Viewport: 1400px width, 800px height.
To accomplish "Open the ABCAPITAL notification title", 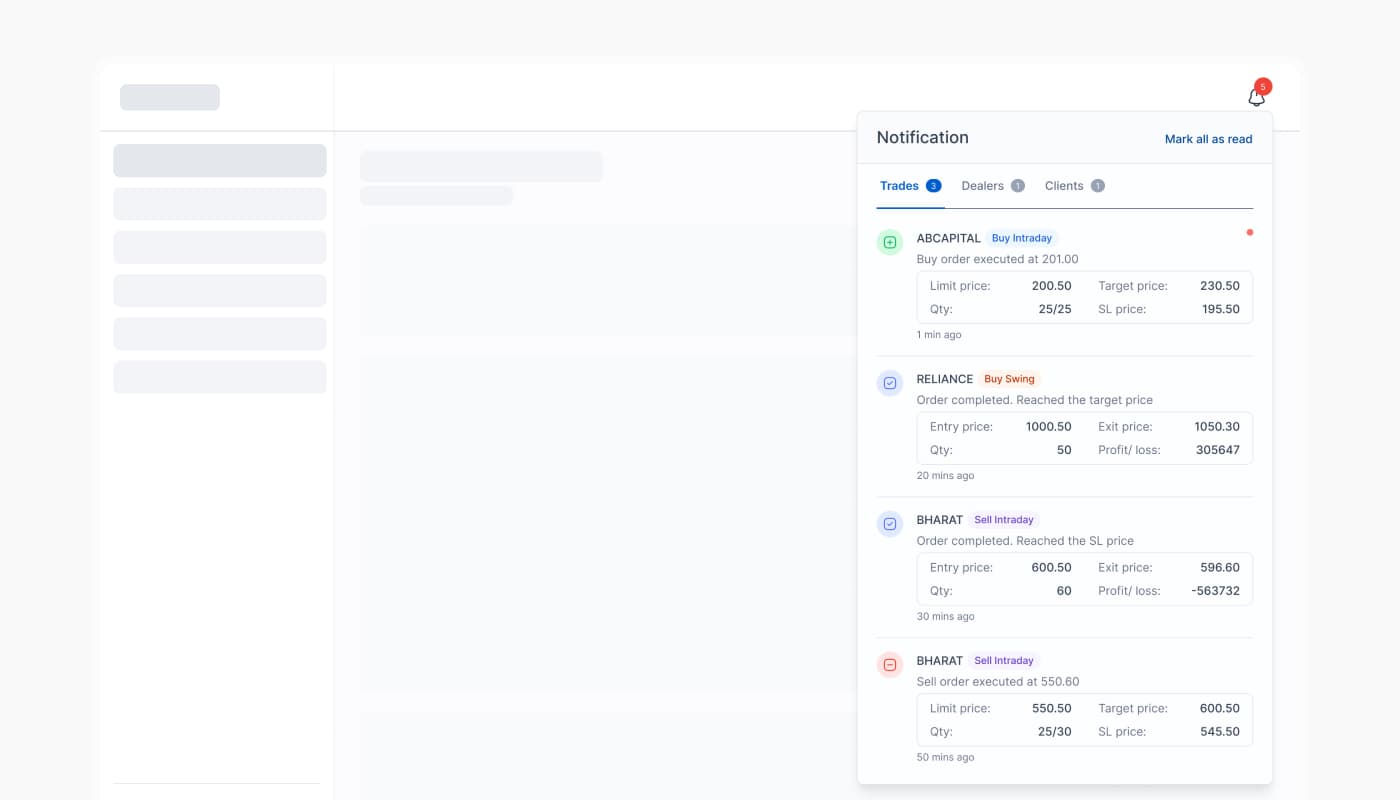I will tap(948, 238).
